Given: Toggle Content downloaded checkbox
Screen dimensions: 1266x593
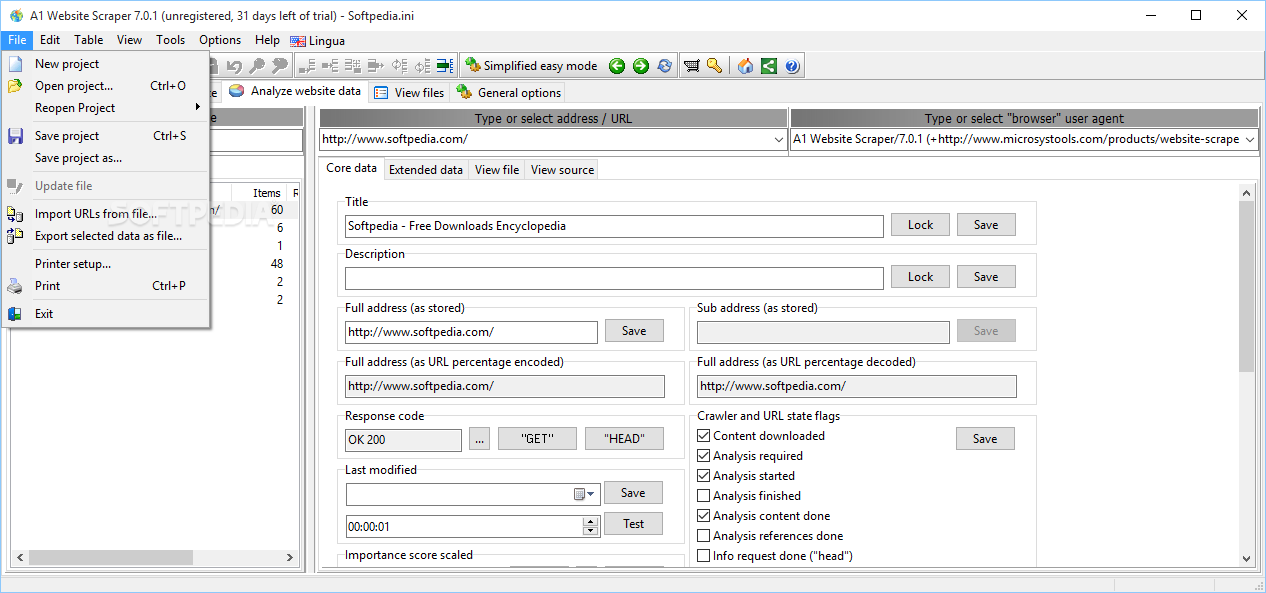Looking at the screenshot, I should pyautogui.click(x=704, y=436).
